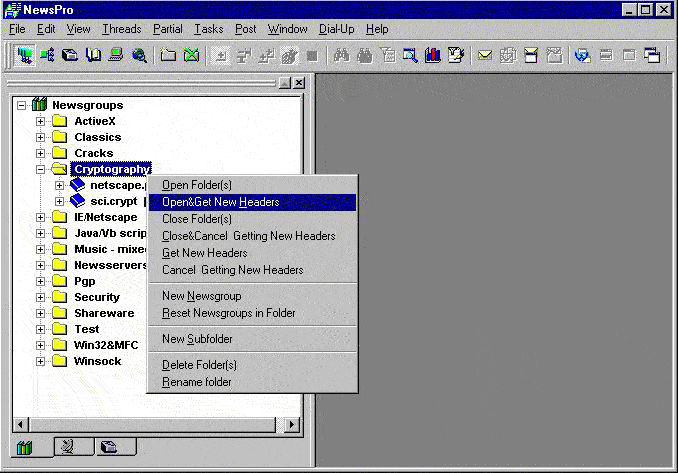The width and height of the screenshot is (678, 473).
Task: Expand the ActiveX folder node
Action: [41, 121]
